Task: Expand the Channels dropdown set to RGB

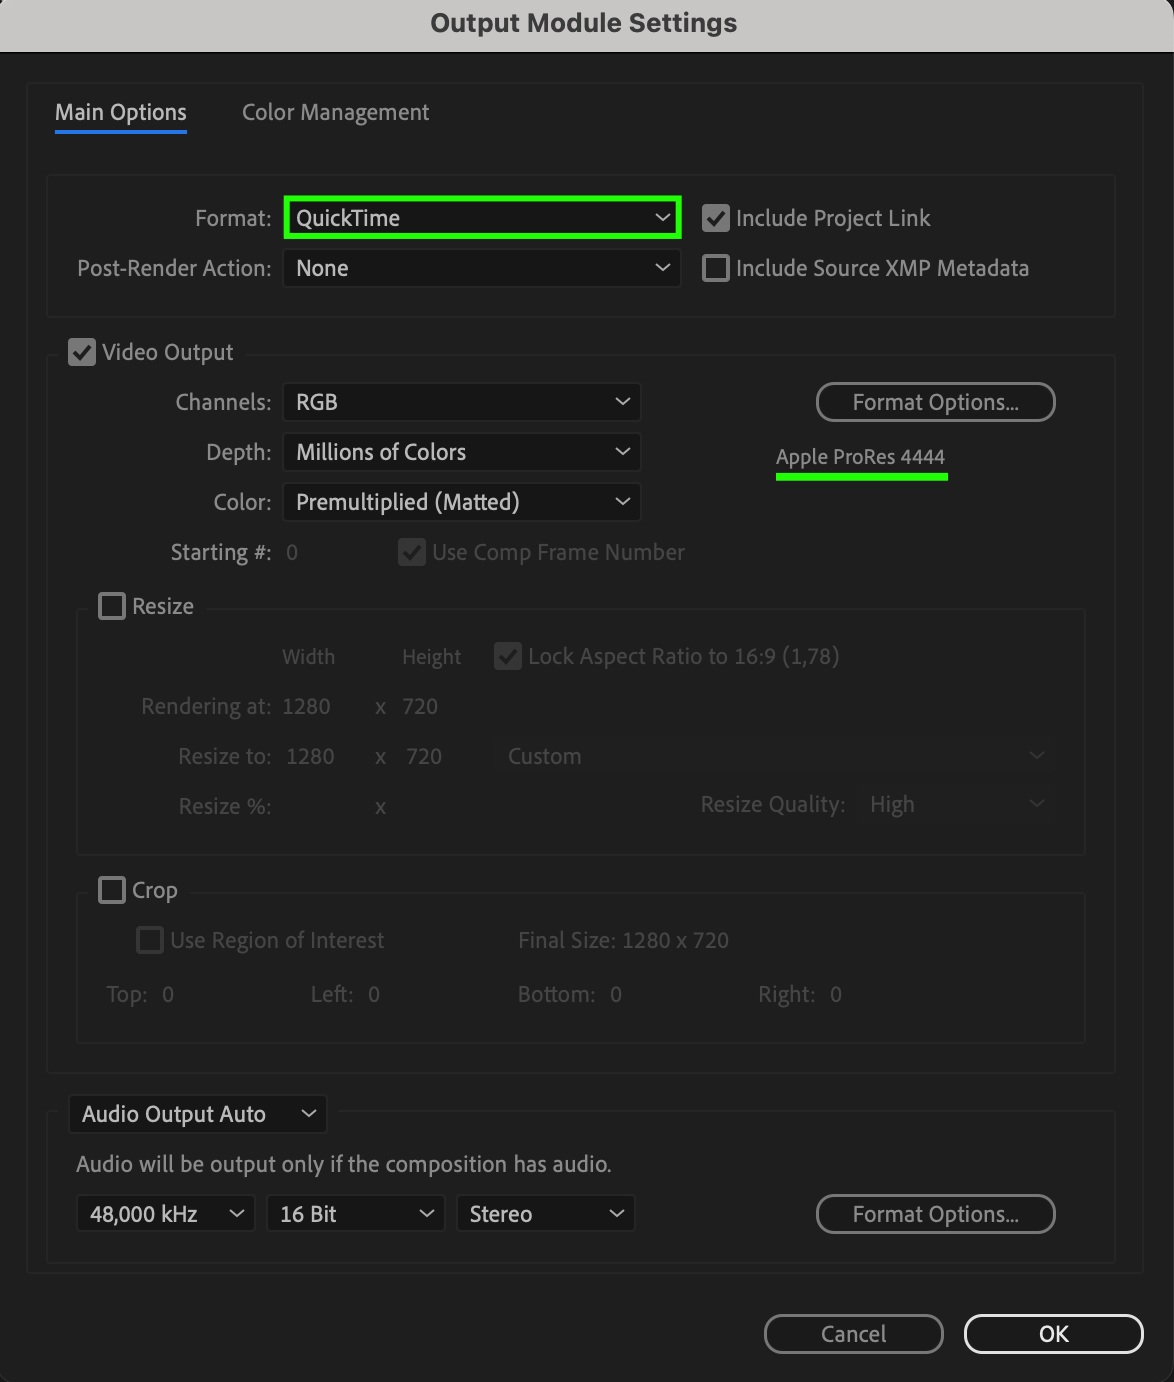Action: (x=462, y=402)
